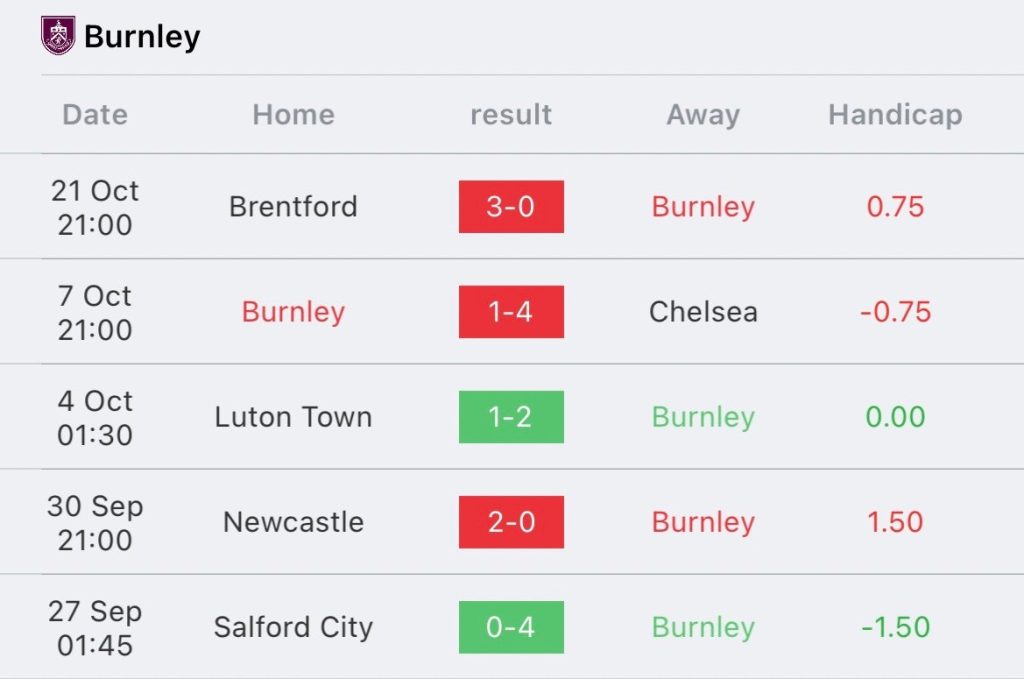Screen dimensions: 1024x679
Task: Open the red 3-0 result badge
Action: [511, 206]
